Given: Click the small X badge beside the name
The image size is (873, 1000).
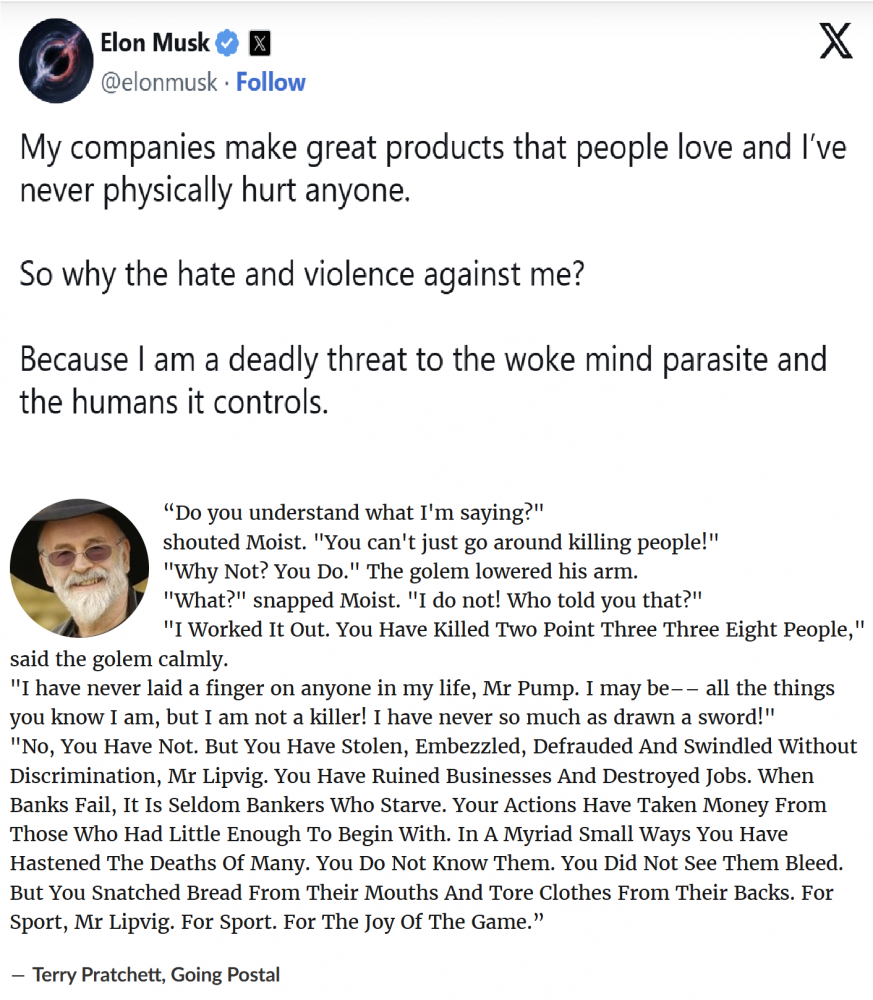Looking at the screenshot, I should click(x=259, y=44).
